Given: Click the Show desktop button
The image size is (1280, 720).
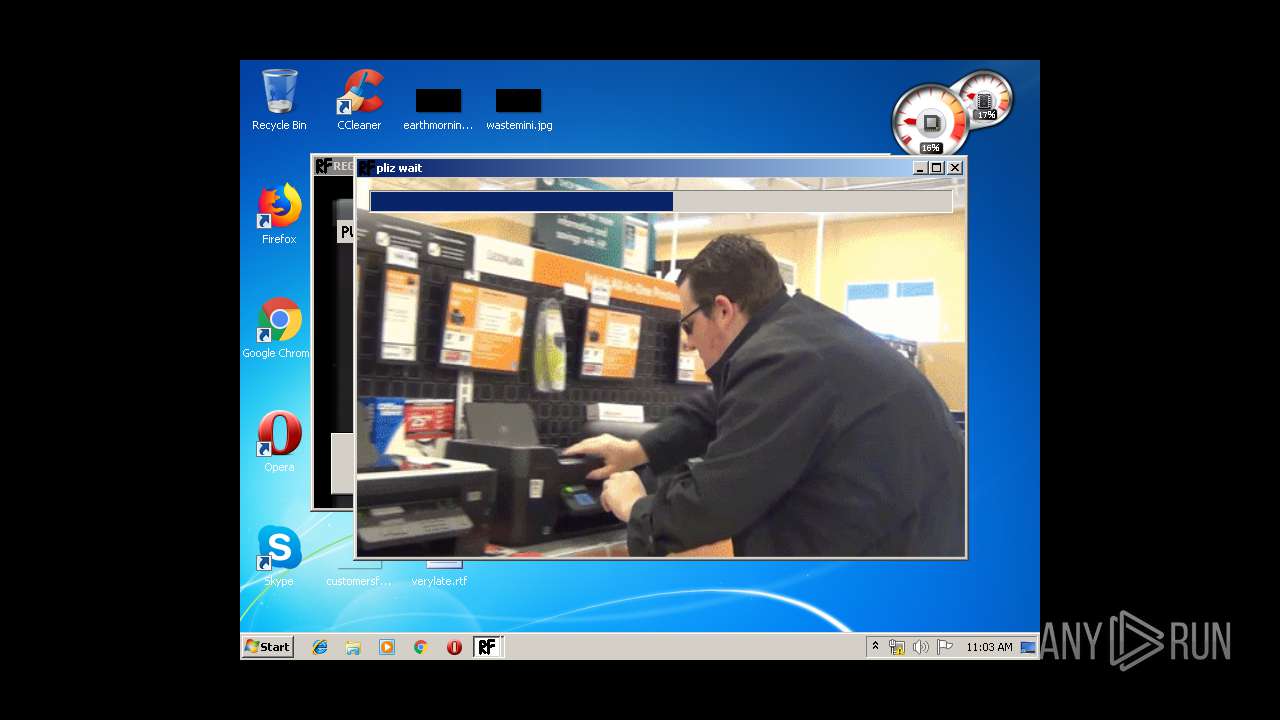Looking at the screenshot, I should [x=1029, y=647].
